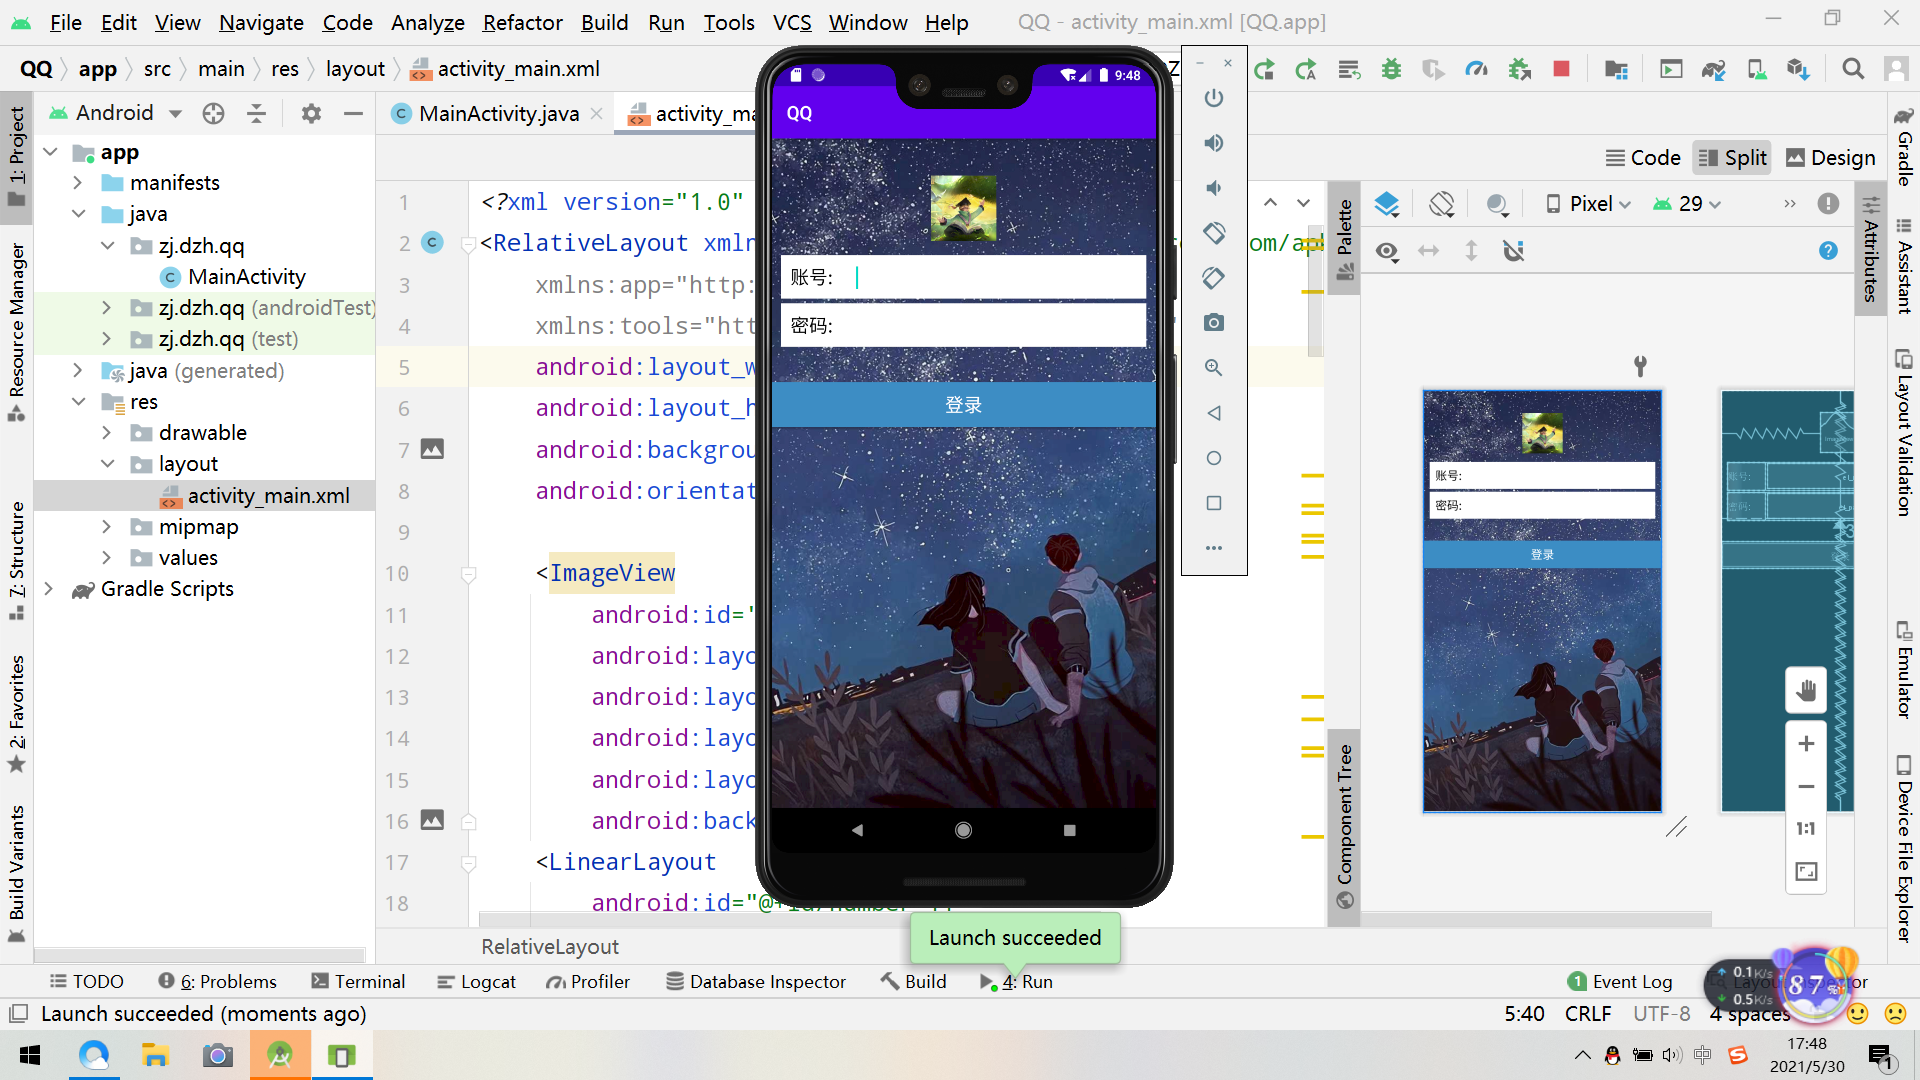The height and width of the screenshot is (1080, 1920).
Task: Switch the editor to Design view mode
Action: [x=1830, y=158]
